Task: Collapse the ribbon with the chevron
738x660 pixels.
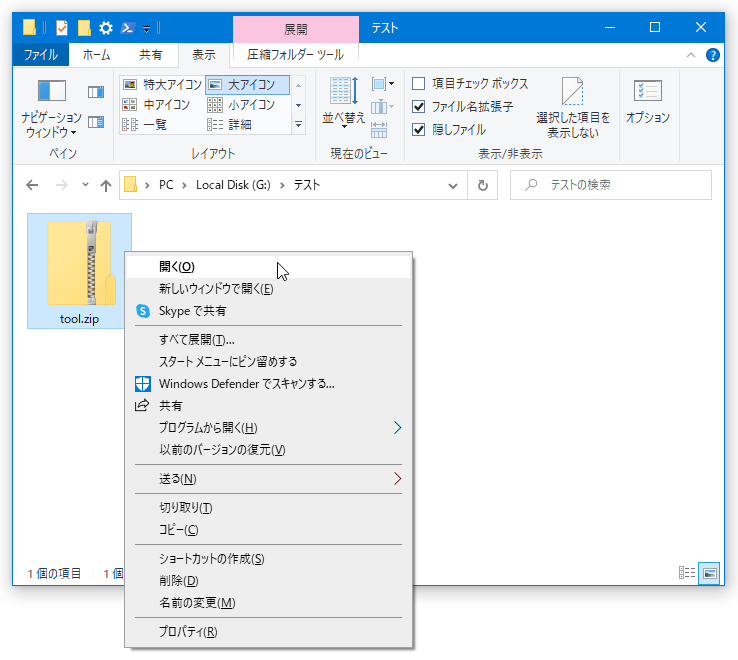Action: coord(690,55)
